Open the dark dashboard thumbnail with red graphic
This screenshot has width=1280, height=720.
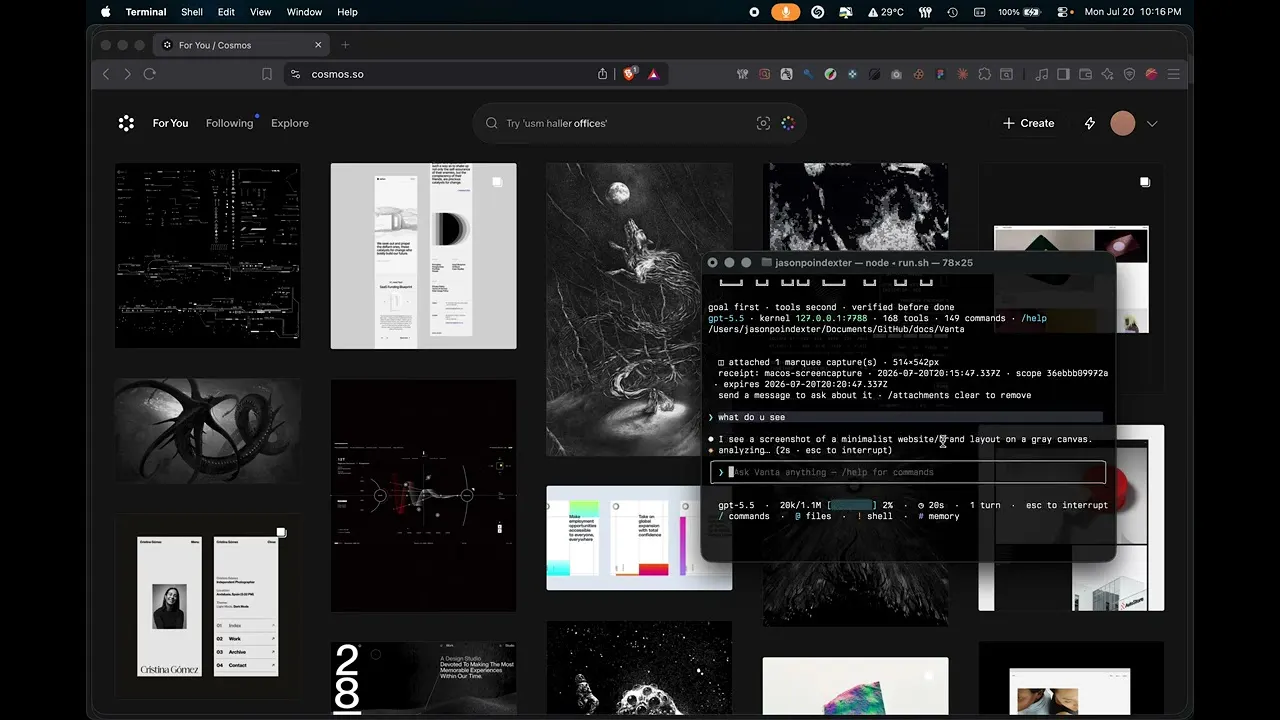click(423, 495)
